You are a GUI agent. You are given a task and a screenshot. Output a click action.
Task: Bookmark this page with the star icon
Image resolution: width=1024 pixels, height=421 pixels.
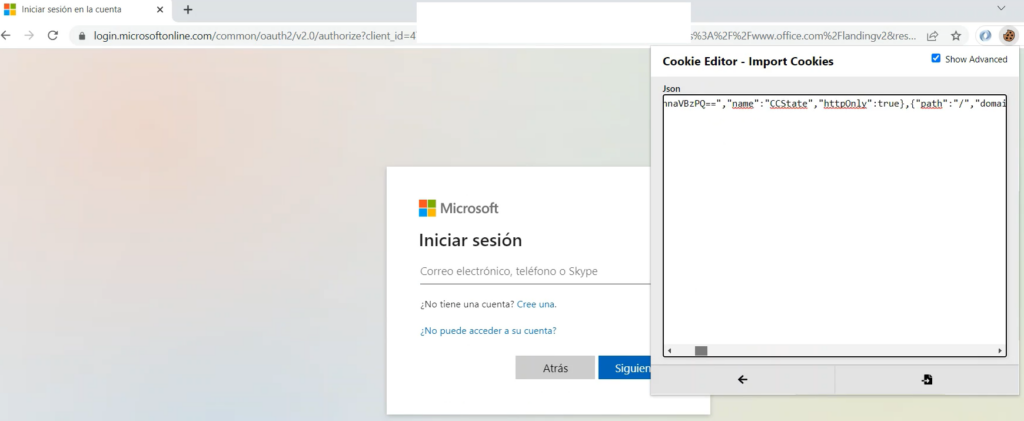[956, 36]
